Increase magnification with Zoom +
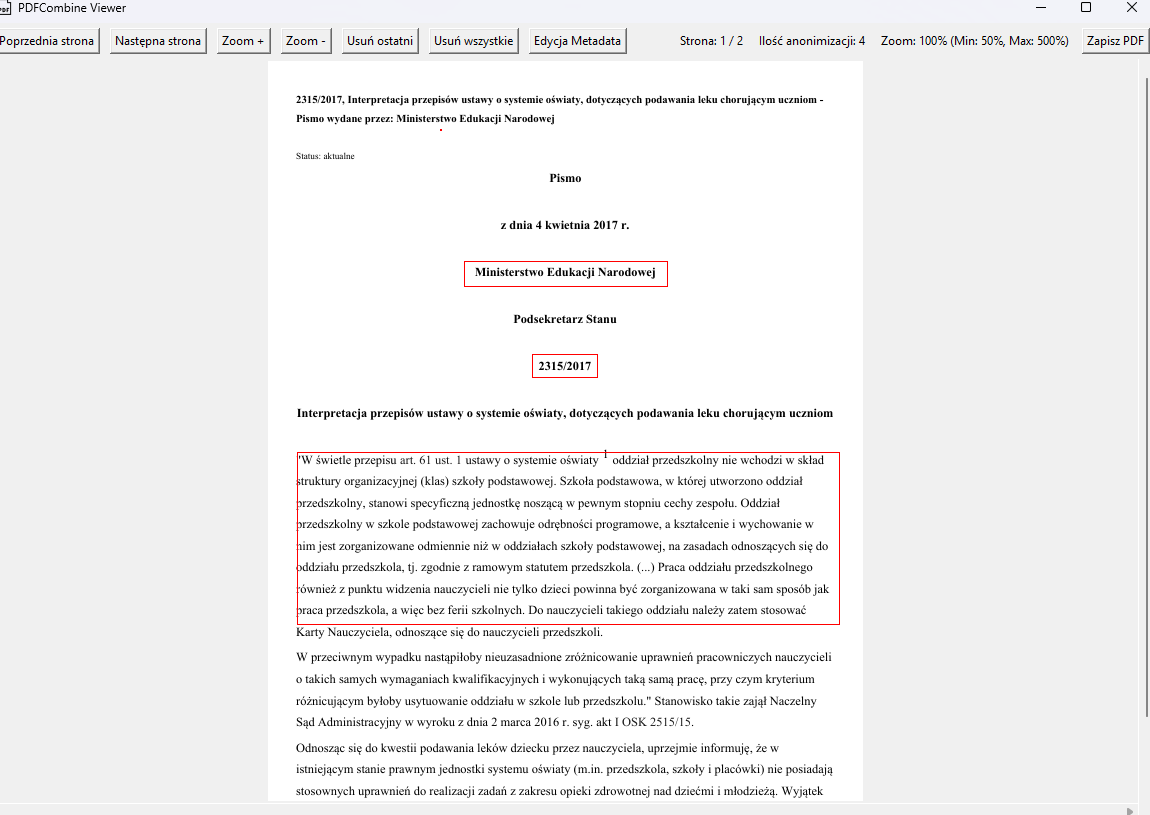The width and height of the screenshot is (1150, 815). [243, 41]
